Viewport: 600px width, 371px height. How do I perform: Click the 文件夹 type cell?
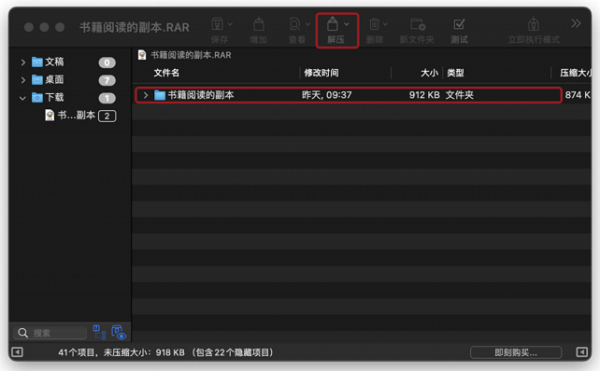pos(460,95)
